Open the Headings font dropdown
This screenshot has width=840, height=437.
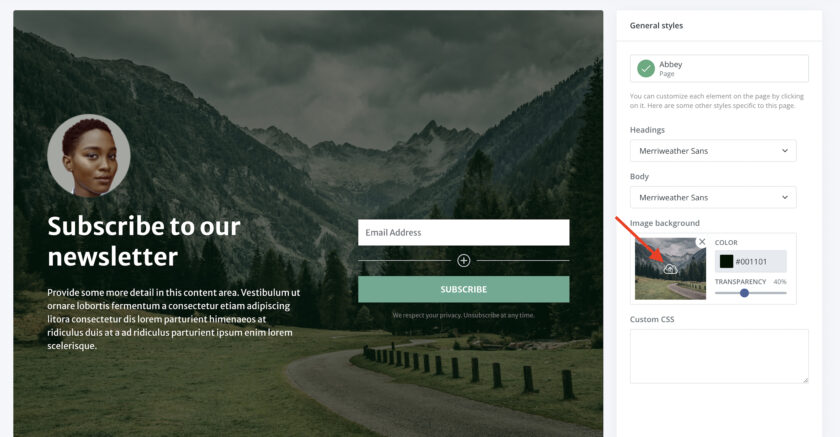713,151
